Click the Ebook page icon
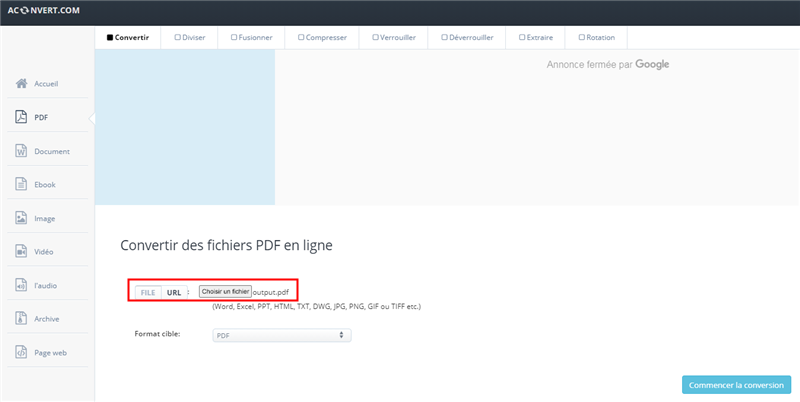 [21, 184]
